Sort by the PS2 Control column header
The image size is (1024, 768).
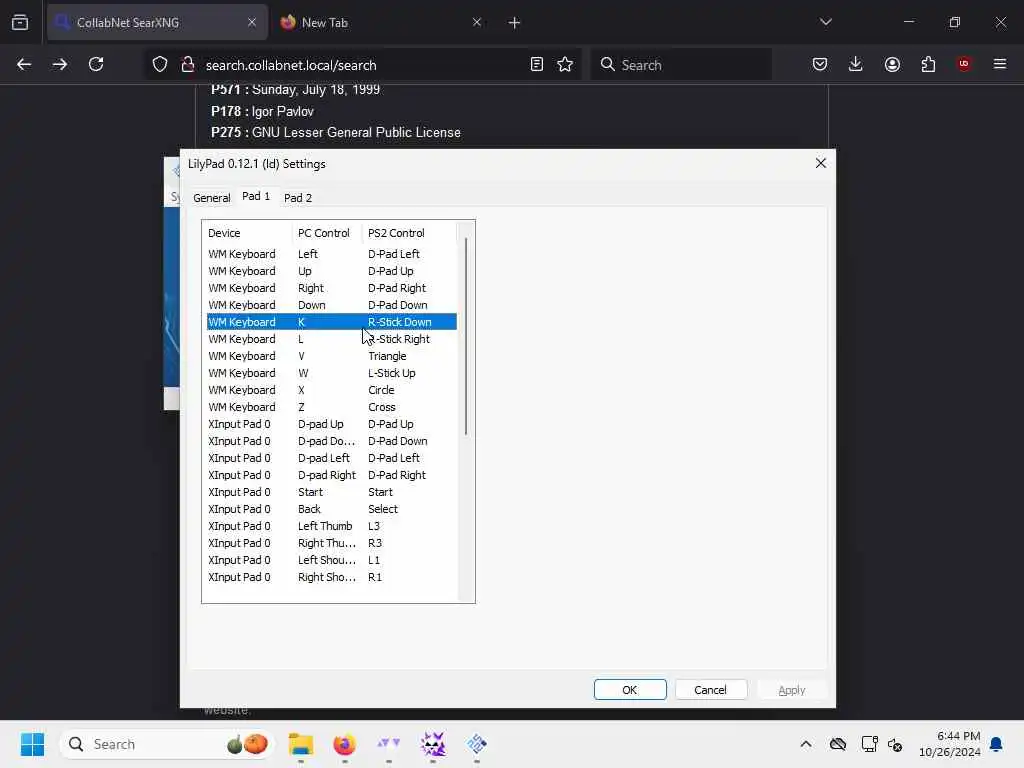point(409,233)
